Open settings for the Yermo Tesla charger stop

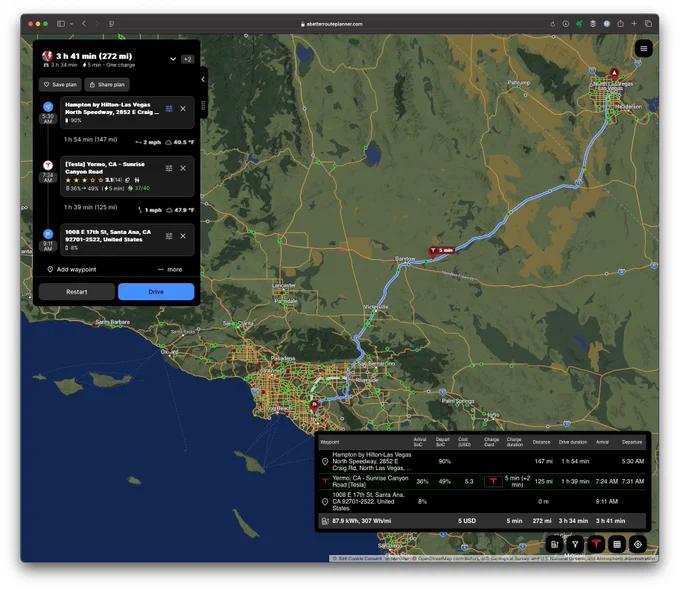[169, 168]
